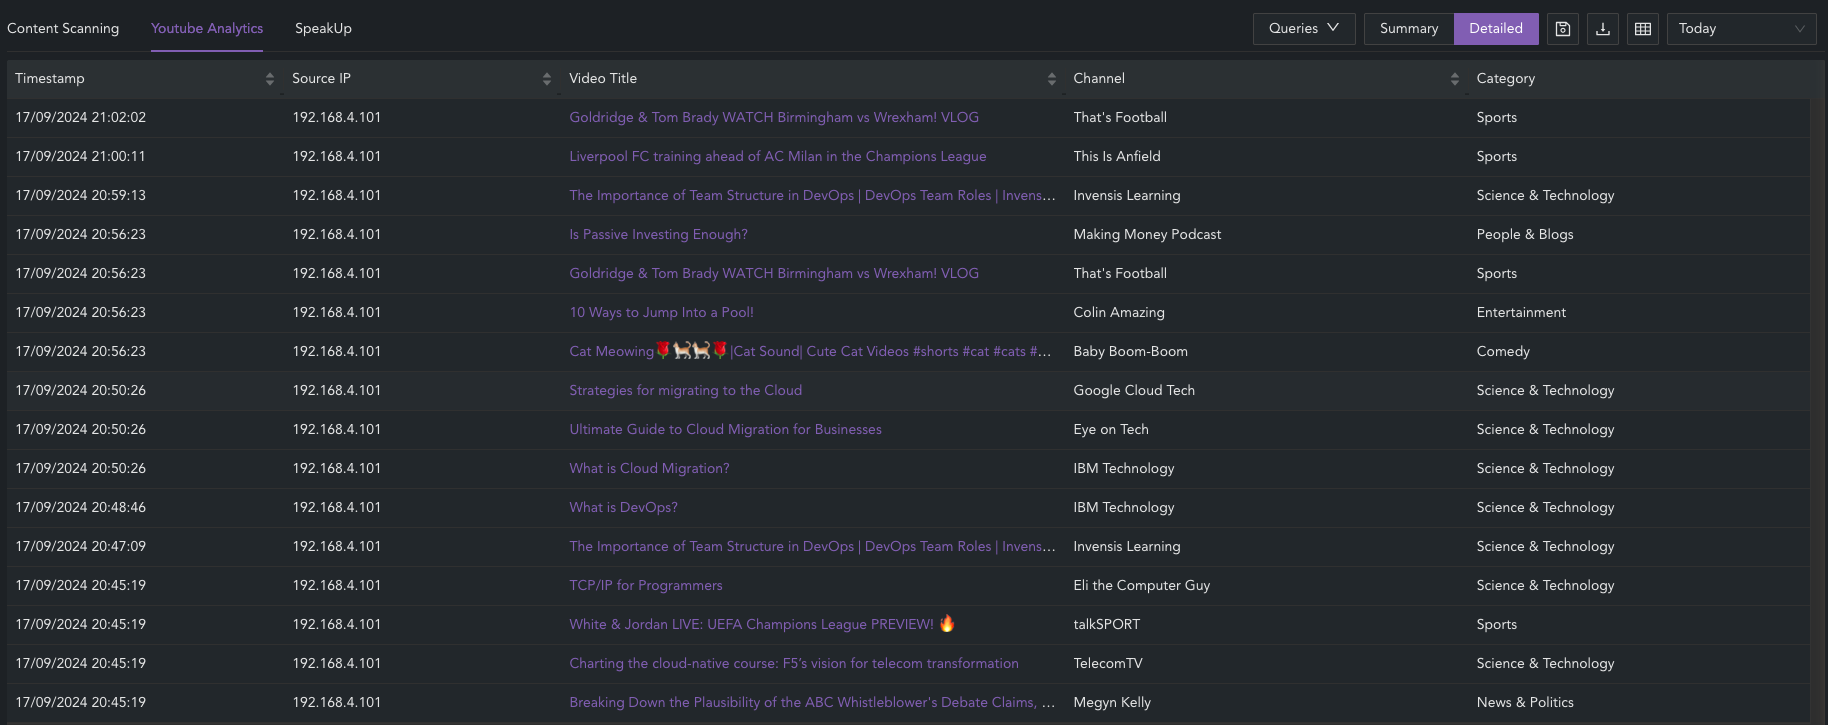Viewport: 1828px width, 725px height.
Task: Open the Cat Meowing video link
Action: (810, 351)
